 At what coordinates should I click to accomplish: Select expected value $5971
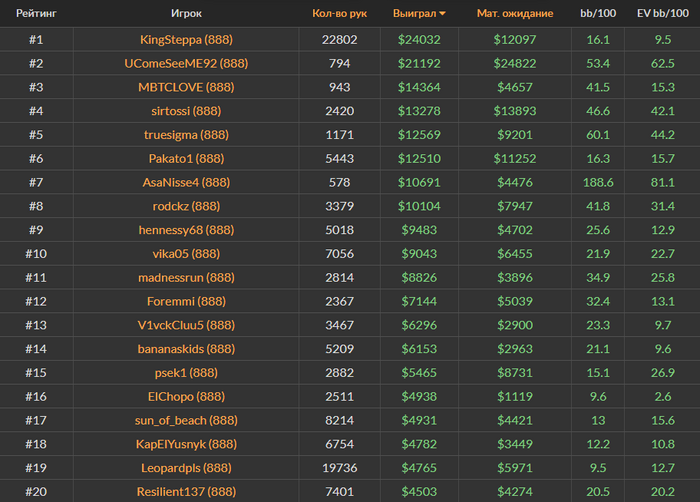click(515, 468)
